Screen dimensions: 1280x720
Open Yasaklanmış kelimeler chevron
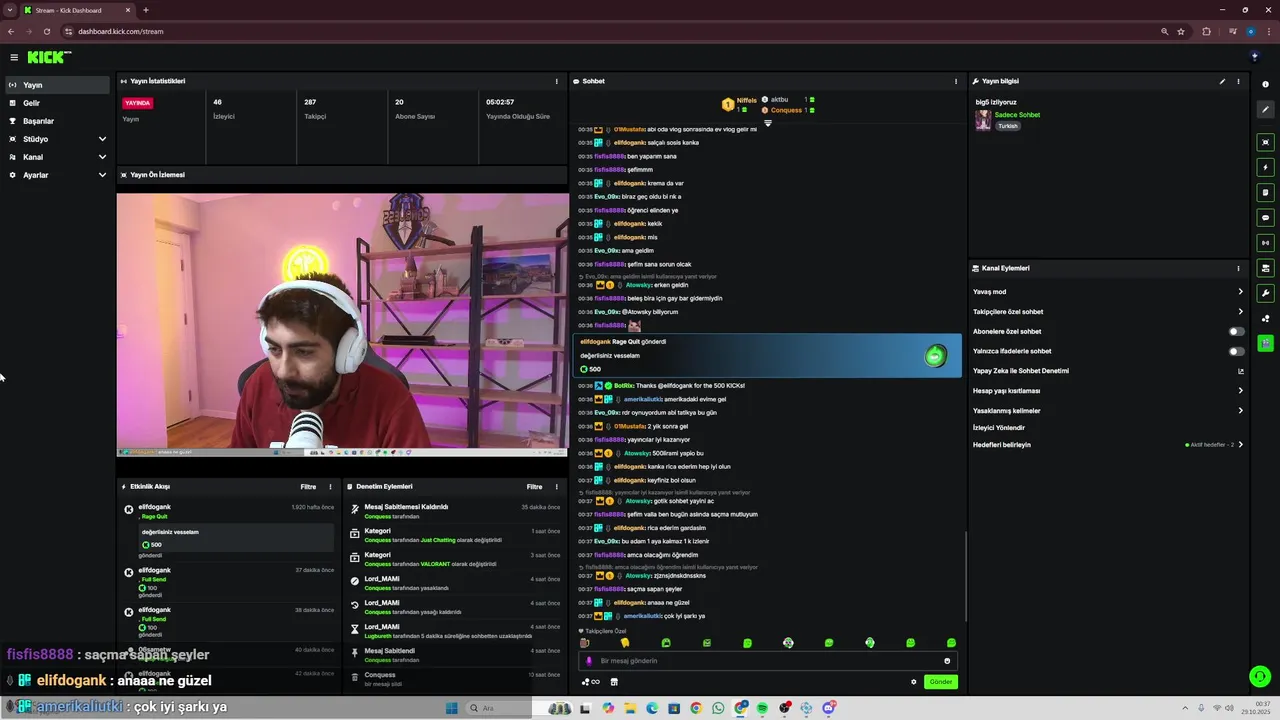coord(1240,411)
